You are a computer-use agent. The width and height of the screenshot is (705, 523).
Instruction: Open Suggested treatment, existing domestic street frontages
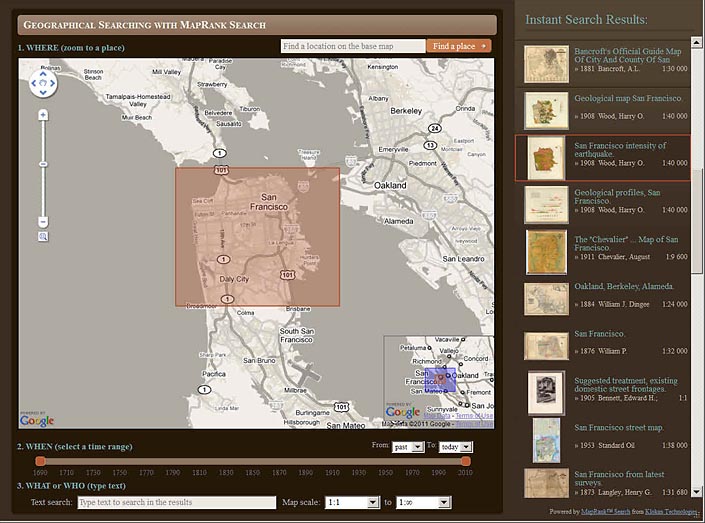click(626, 384)
